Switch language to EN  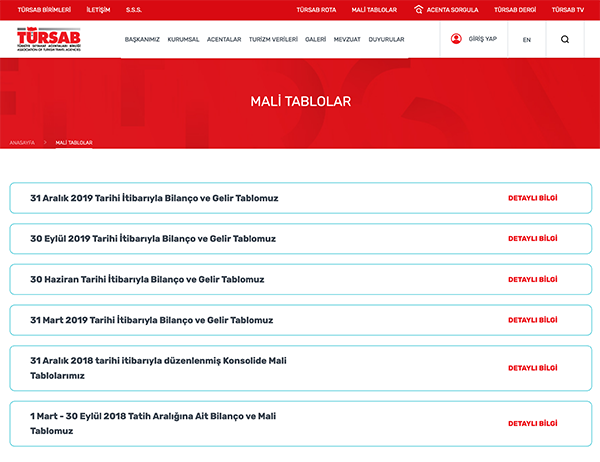(526, 39)
